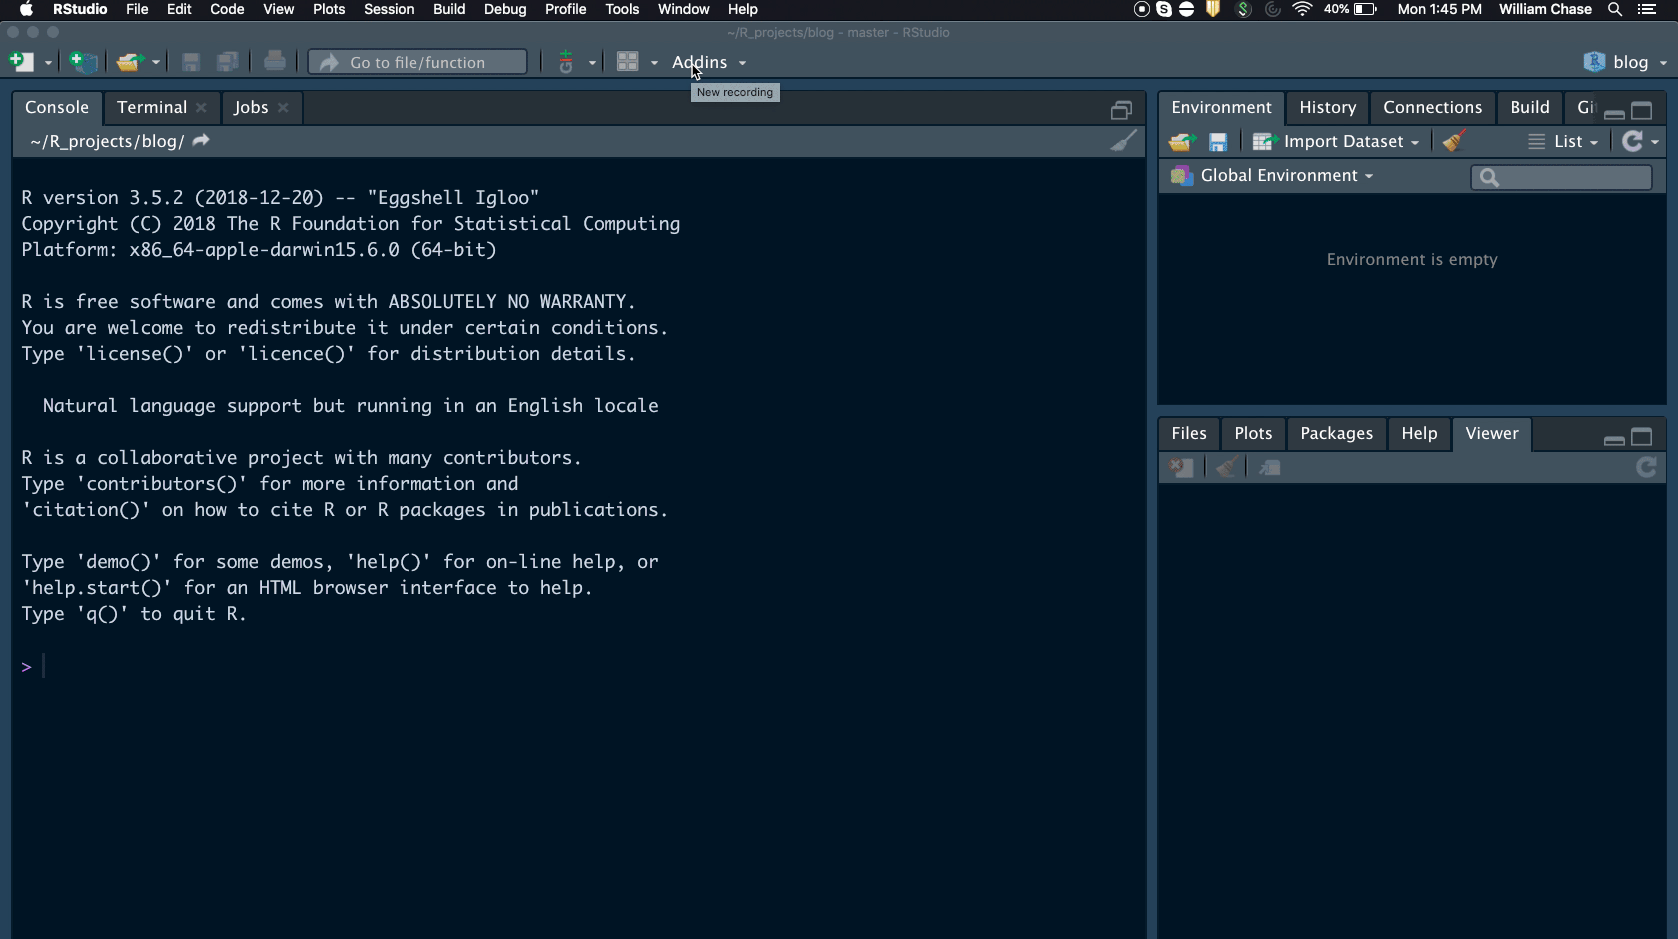
Task: Expand the Git toolbar dropdown arrow
Action: [592, 63]
